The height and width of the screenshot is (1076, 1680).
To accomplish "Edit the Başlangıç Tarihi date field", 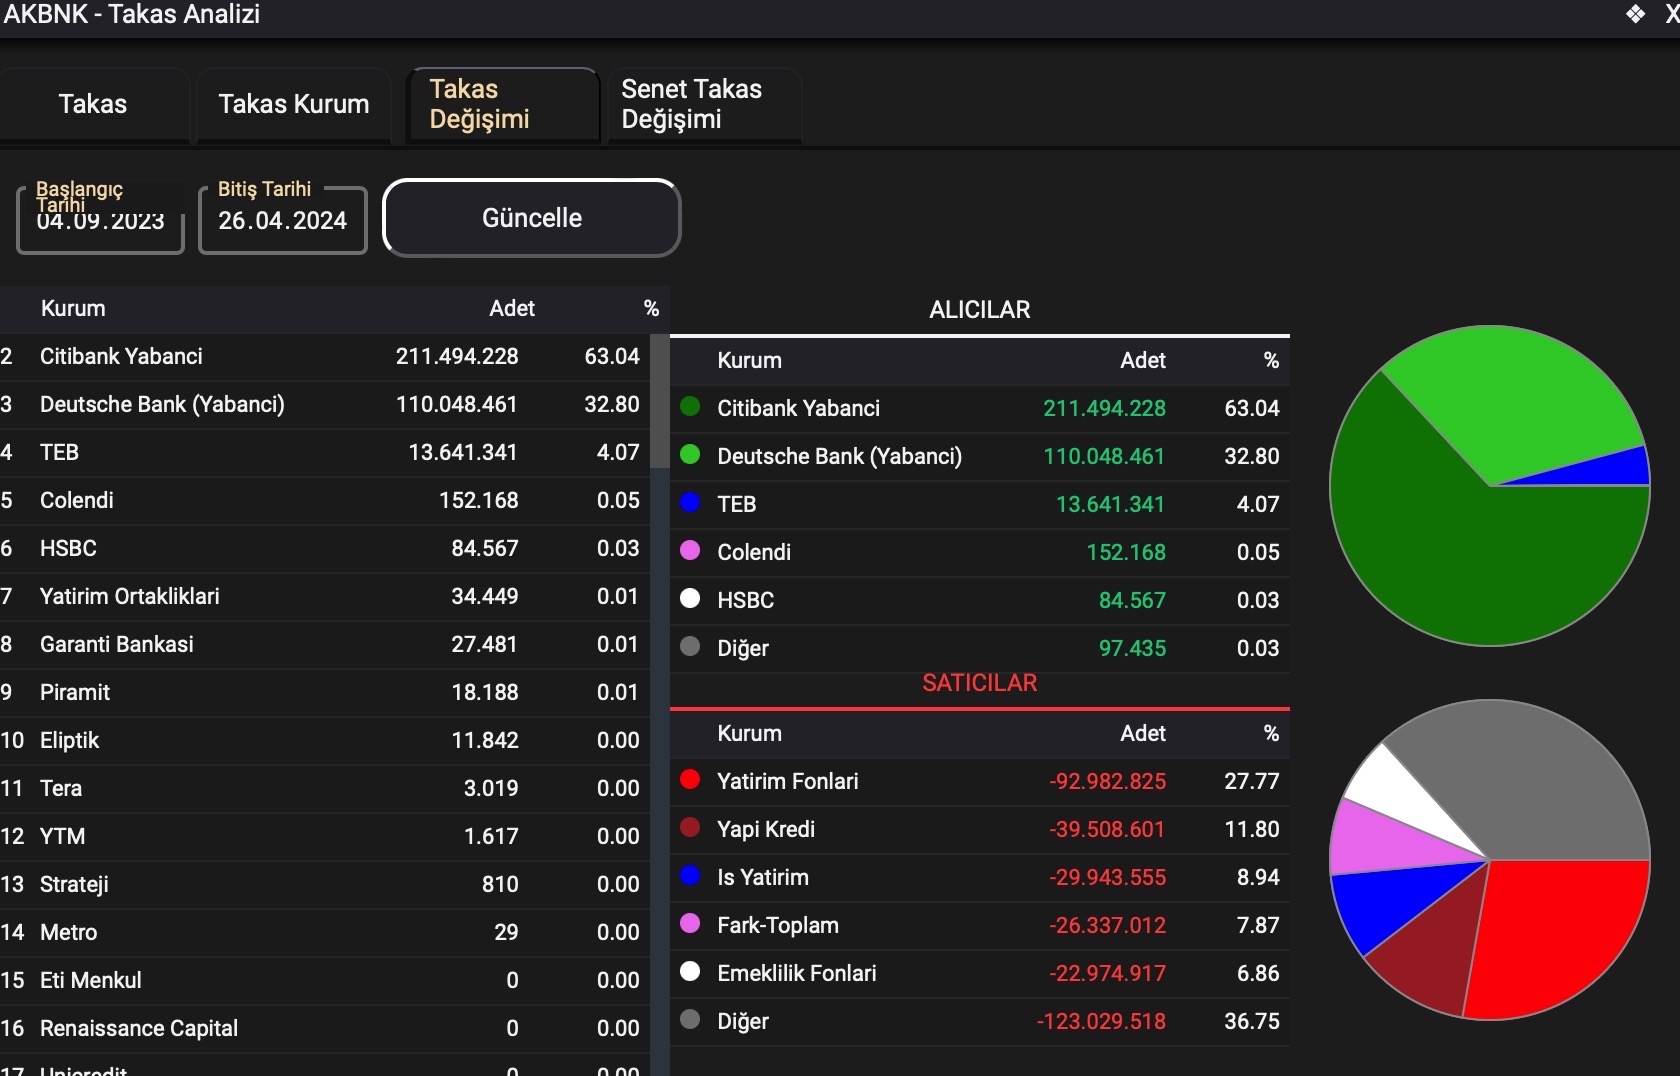I will (100, 220).
